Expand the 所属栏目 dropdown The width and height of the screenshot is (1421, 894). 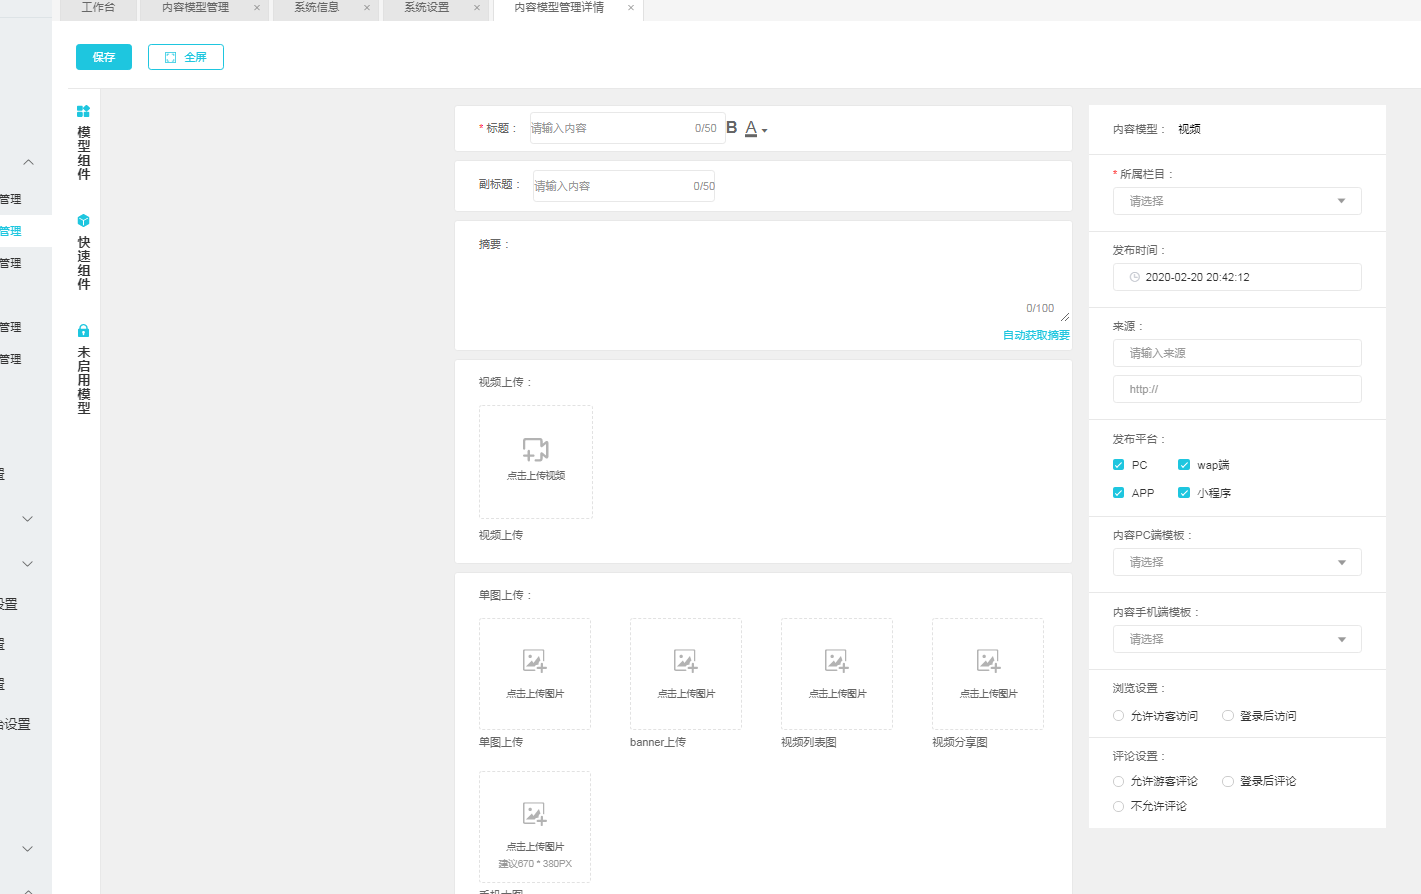pos(1236,201)
